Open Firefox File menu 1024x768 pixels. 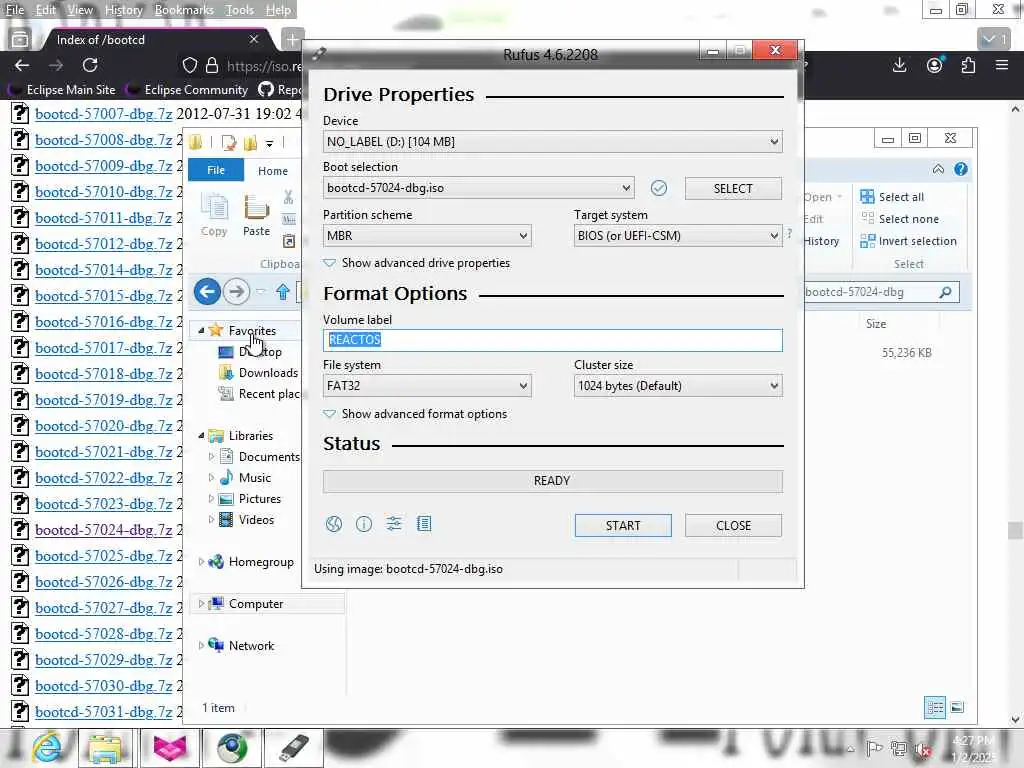click(x=14, y=10)
